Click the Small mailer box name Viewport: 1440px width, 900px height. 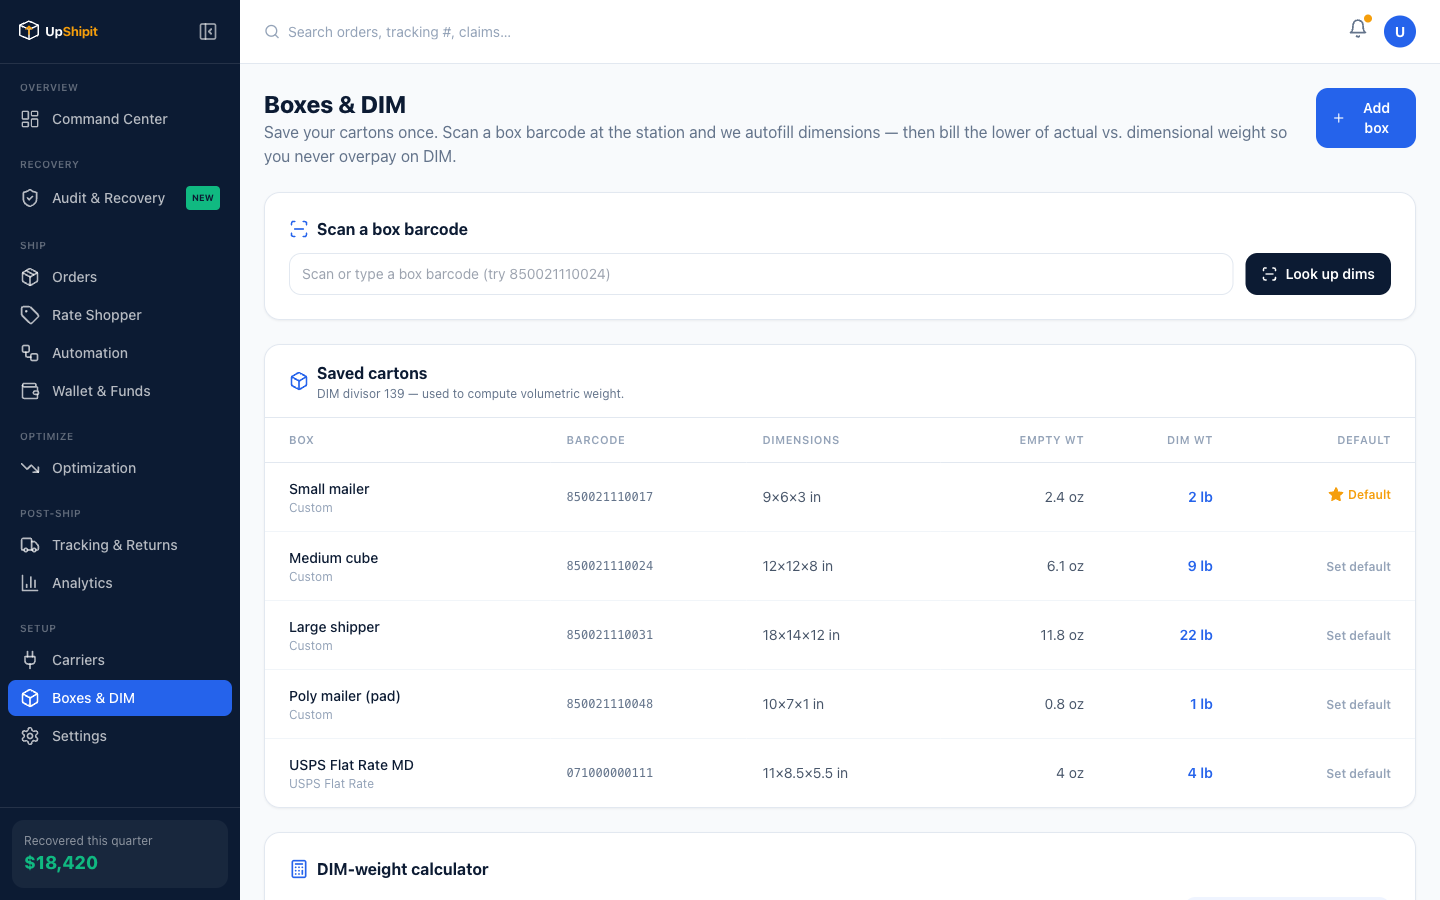(329, 489)
